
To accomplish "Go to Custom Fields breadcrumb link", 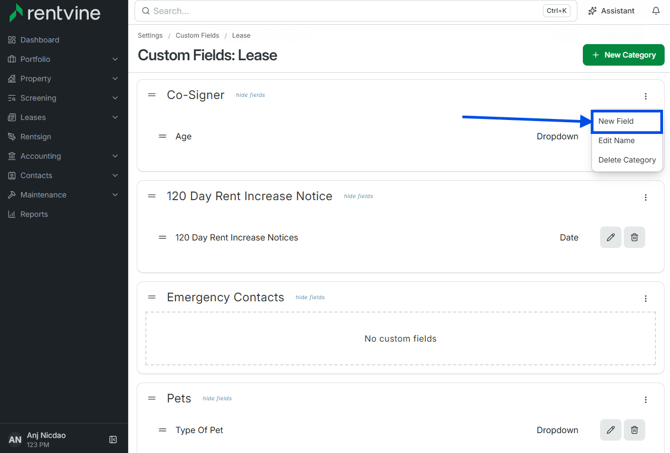I will coord(197,35).
